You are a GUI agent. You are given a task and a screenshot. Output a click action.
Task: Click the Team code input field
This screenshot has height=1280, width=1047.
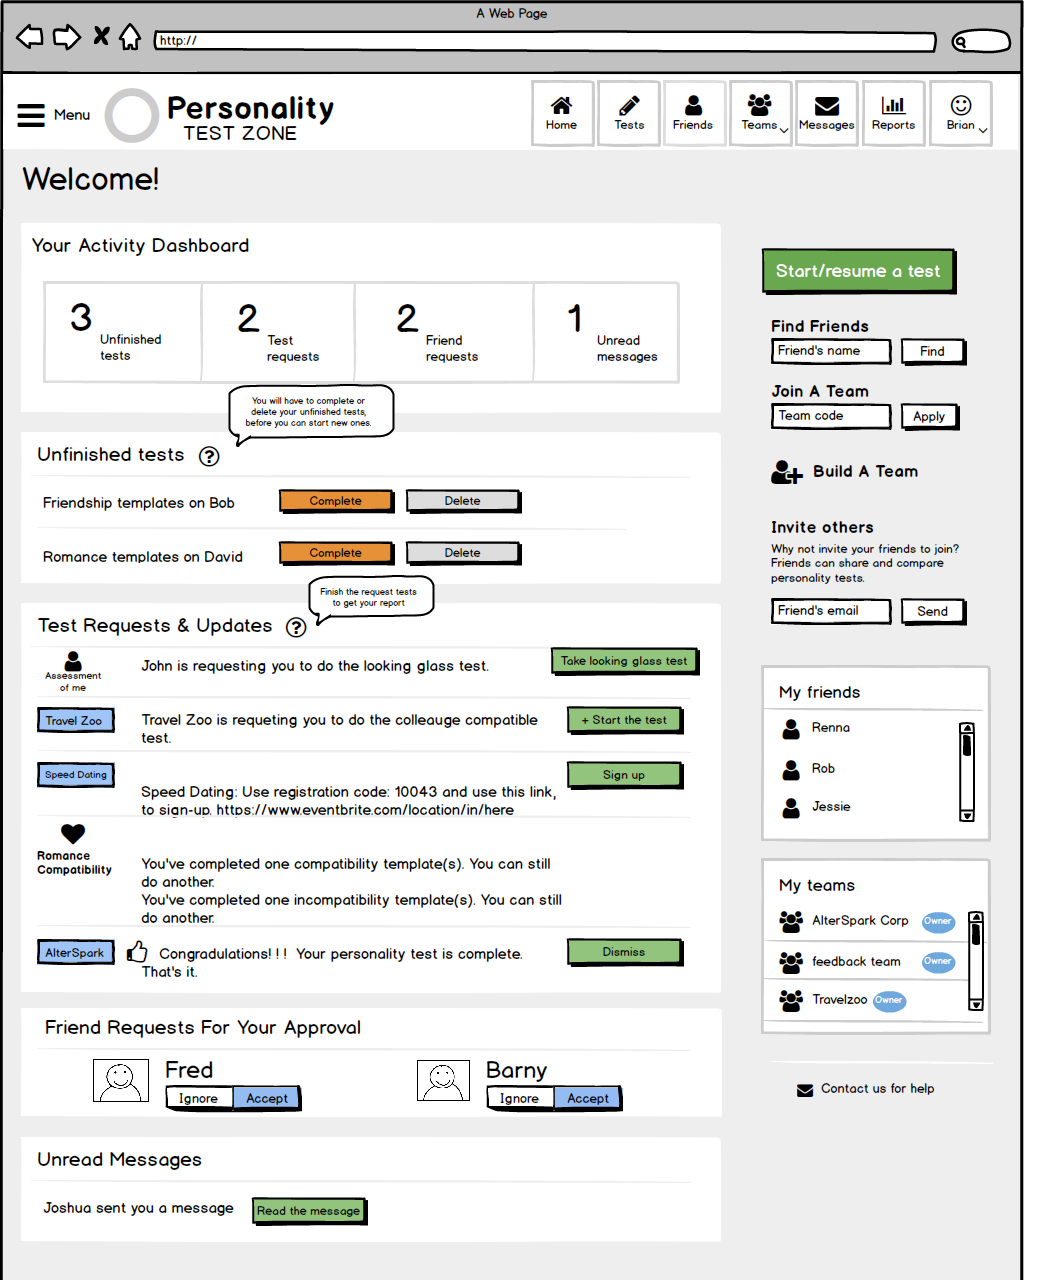(830, 416)
